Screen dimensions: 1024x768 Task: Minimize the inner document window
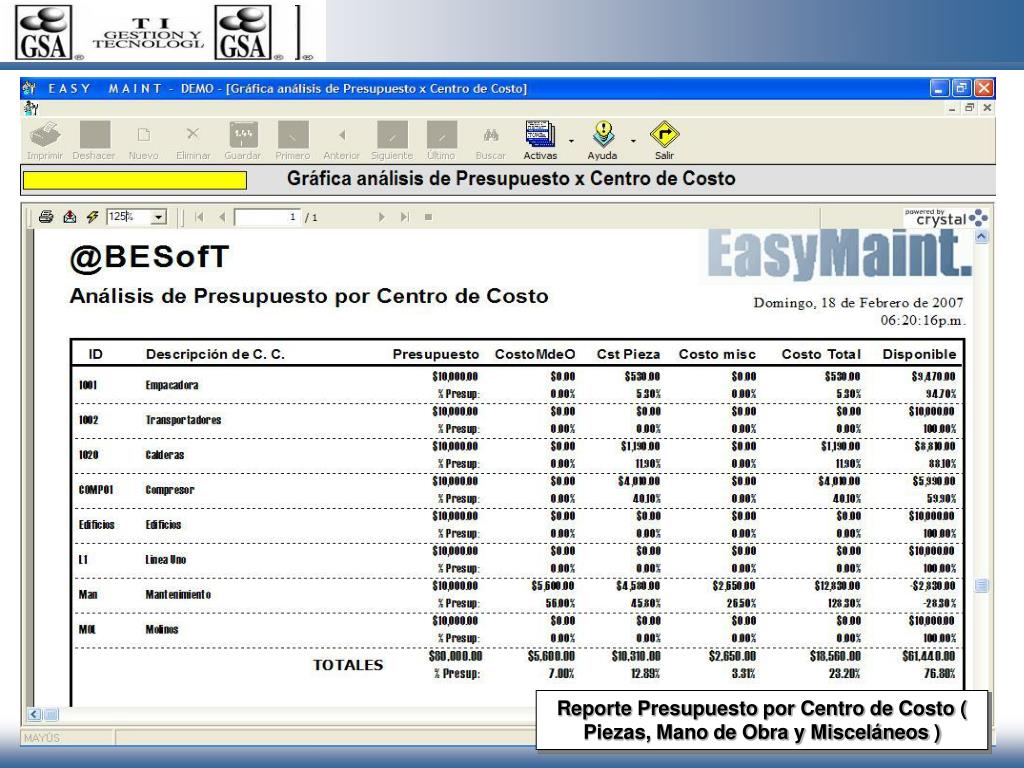[952, 108]
